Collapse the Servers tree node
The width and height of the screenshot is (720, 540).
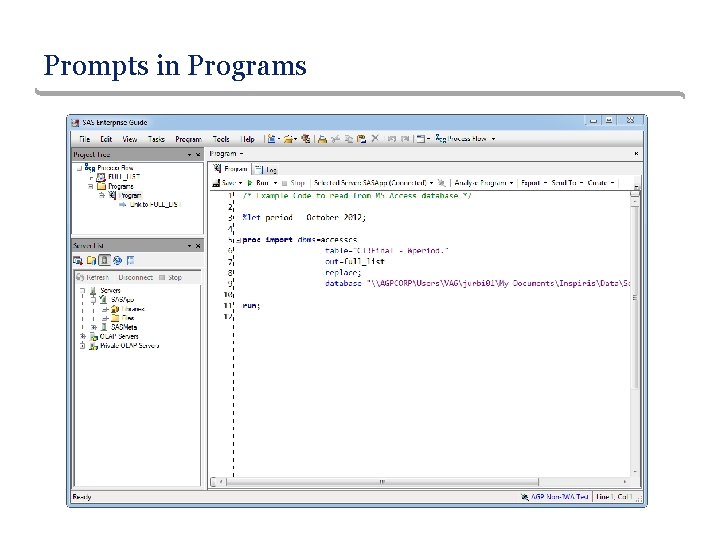tap(83, 291)
